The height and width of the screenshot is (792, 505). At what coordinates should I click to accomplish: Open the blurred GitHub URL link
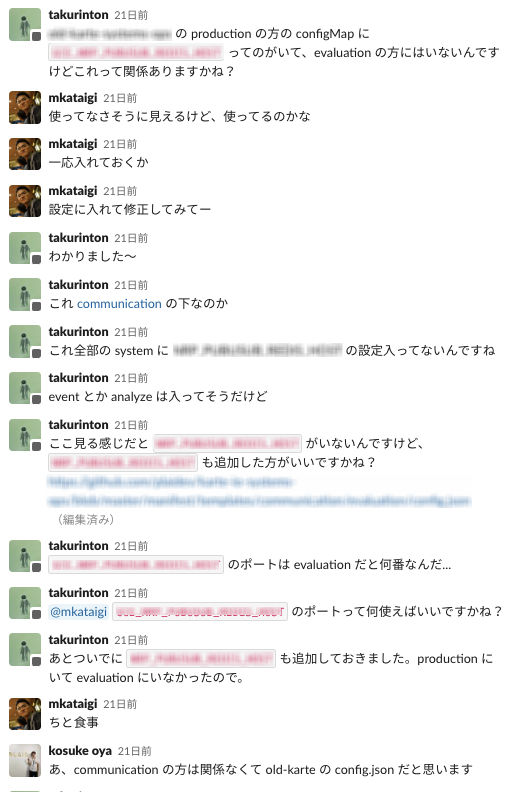259,491
